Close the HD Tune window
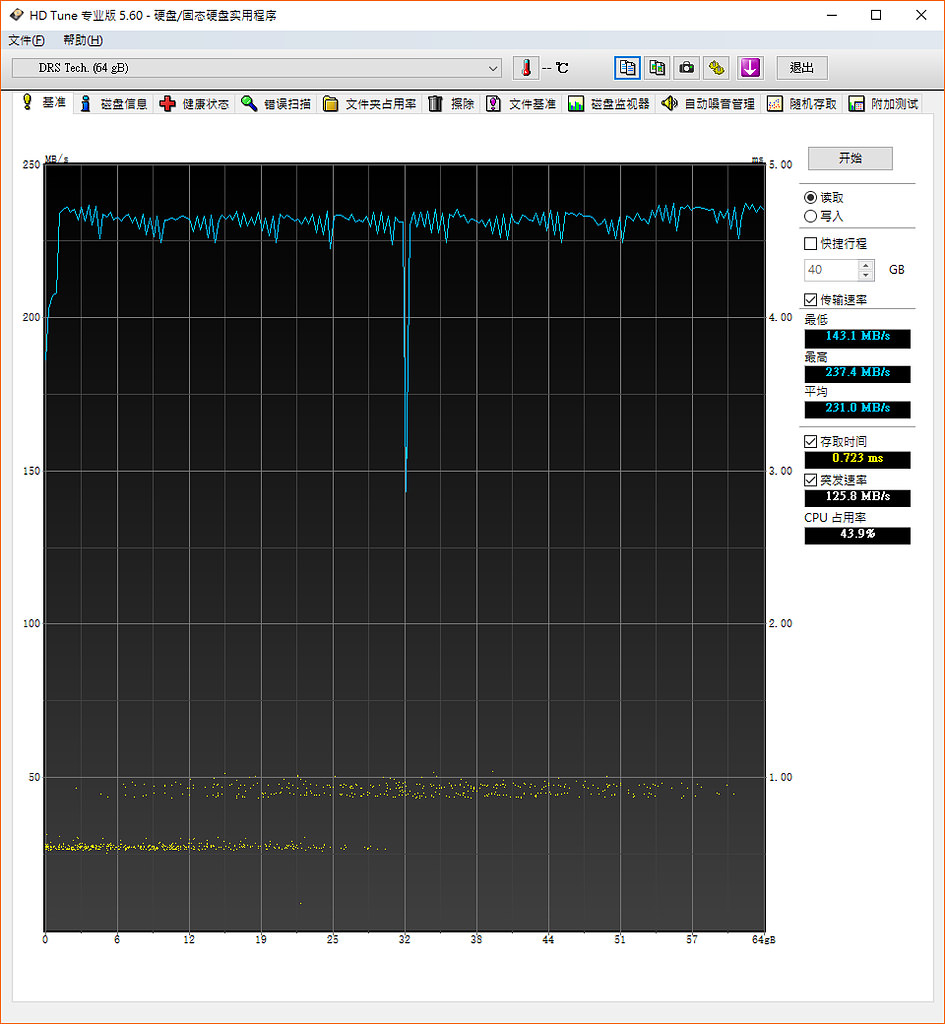 (x=921, y=15)
